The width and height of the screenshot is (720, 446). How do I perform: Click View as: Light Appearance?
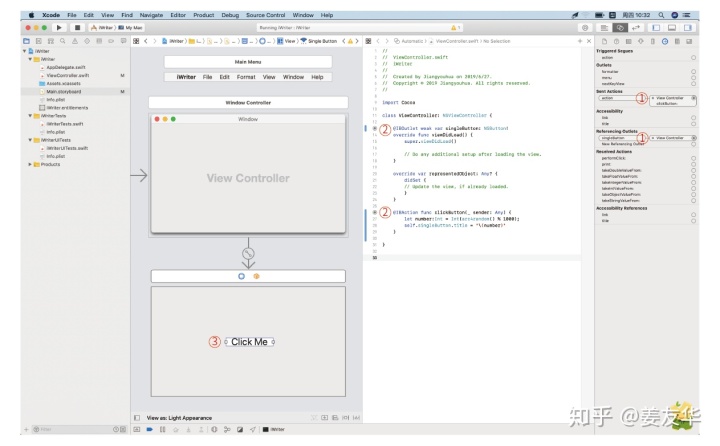click(x=179, y=418)
